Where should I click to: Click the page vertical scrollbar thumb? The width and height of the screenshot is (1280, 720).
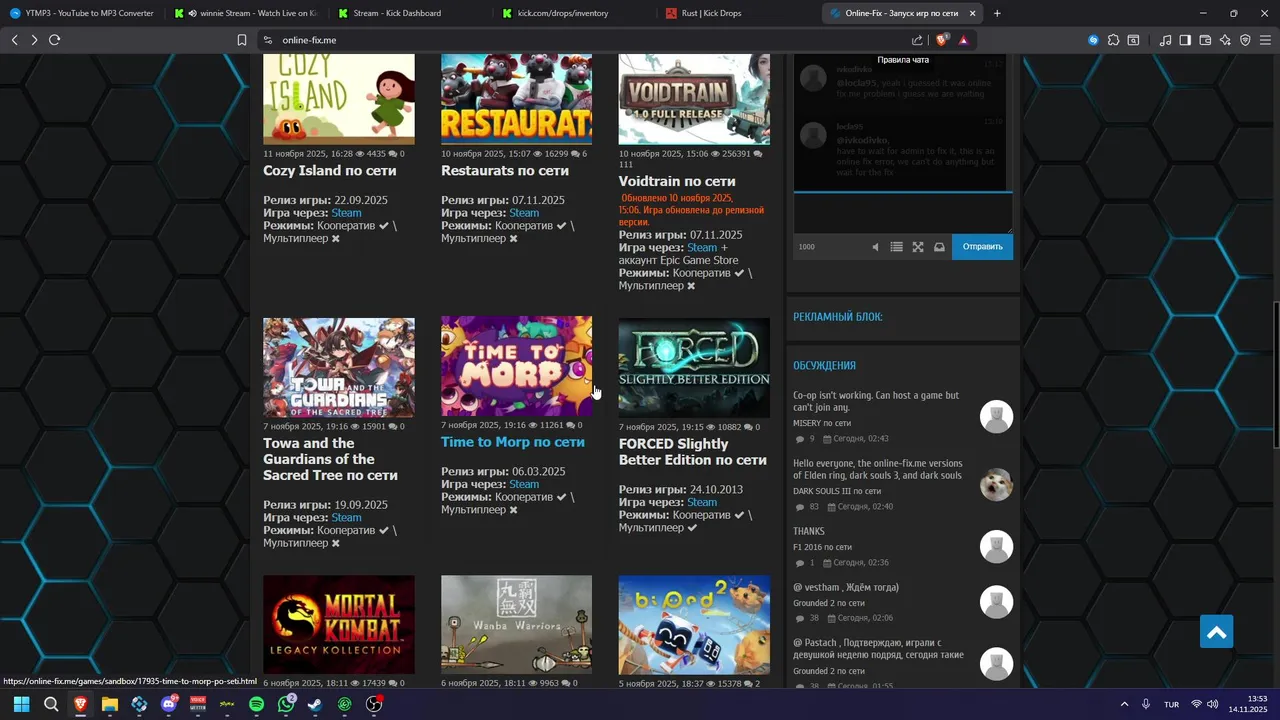1275,375
